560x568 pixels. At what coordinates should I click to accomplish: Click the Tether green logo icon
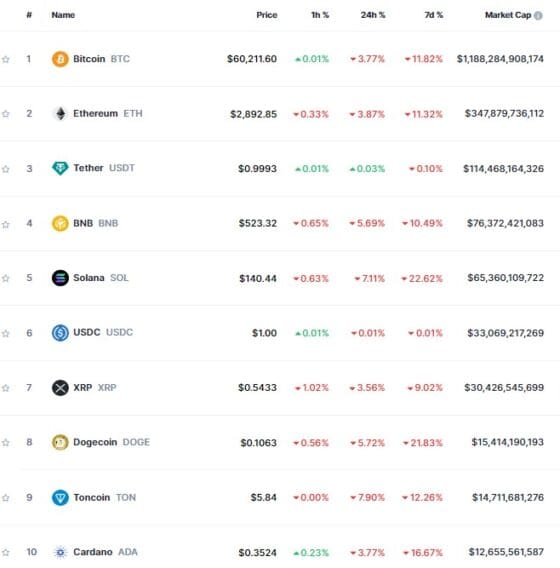click(60, 168)
